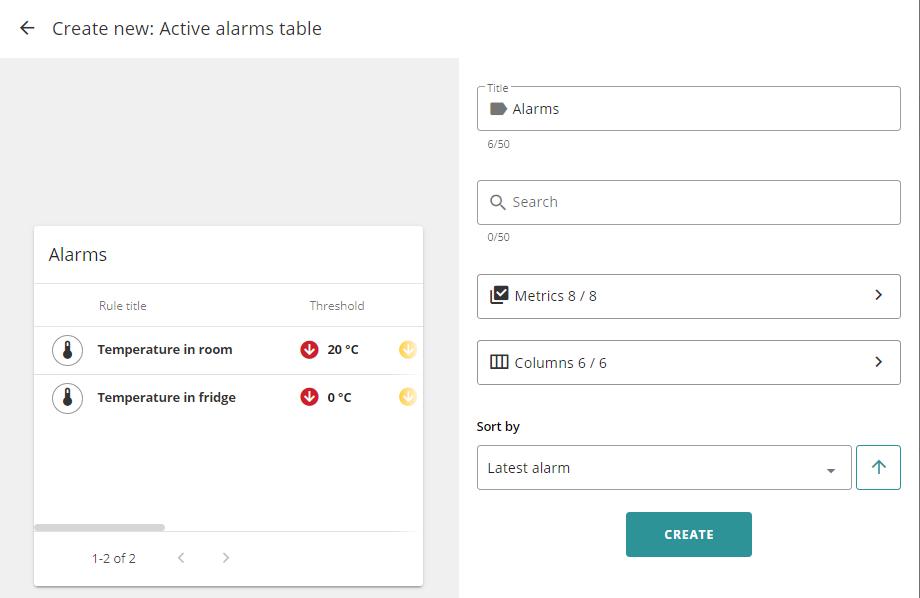Click thermometer icon for Temperature in fridge
This screenshot has height=598, width=920.
point(67,398)
